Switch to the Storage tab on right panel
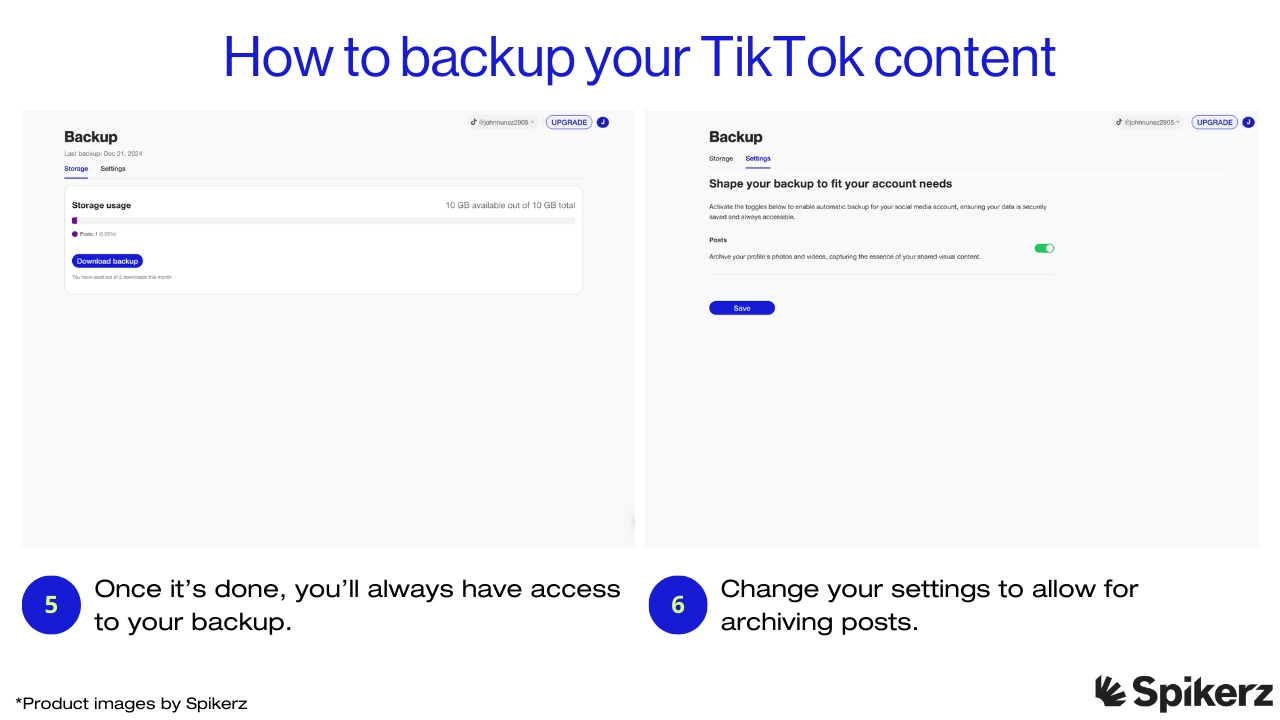1280x720 pixels. coord(720,158)
